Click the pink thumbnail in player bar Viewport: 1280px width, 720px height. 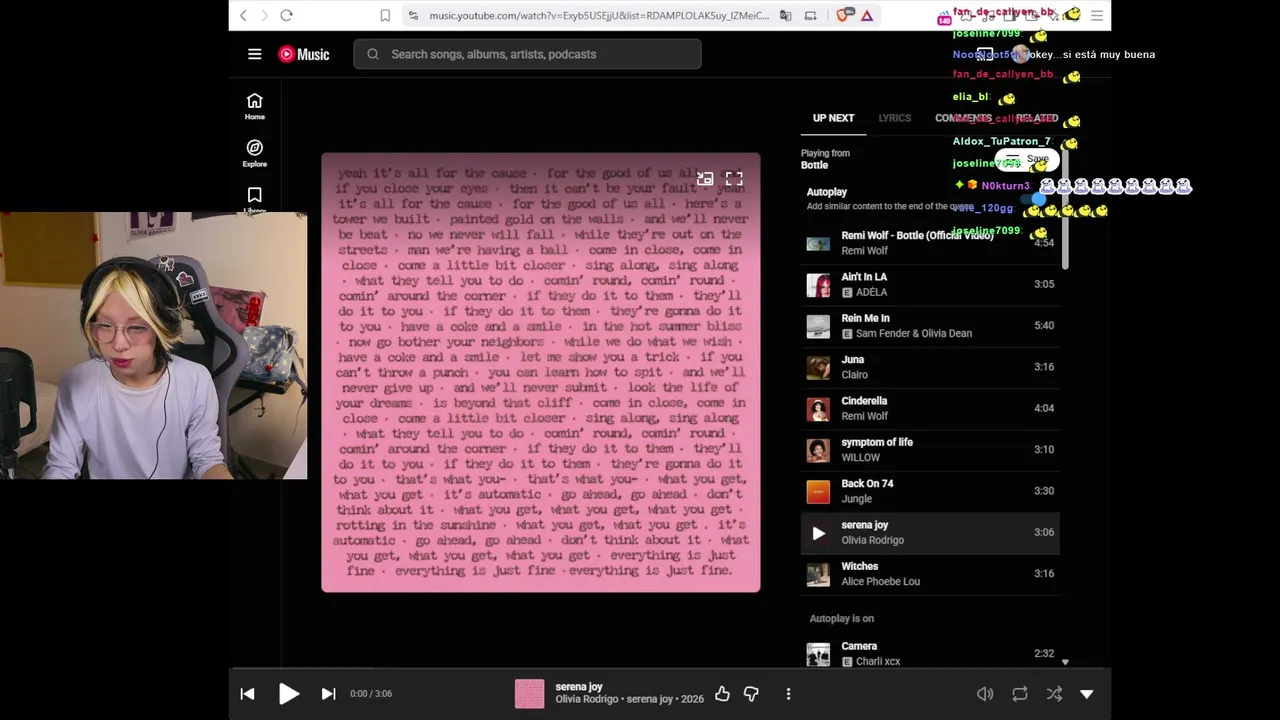[529, 694]
